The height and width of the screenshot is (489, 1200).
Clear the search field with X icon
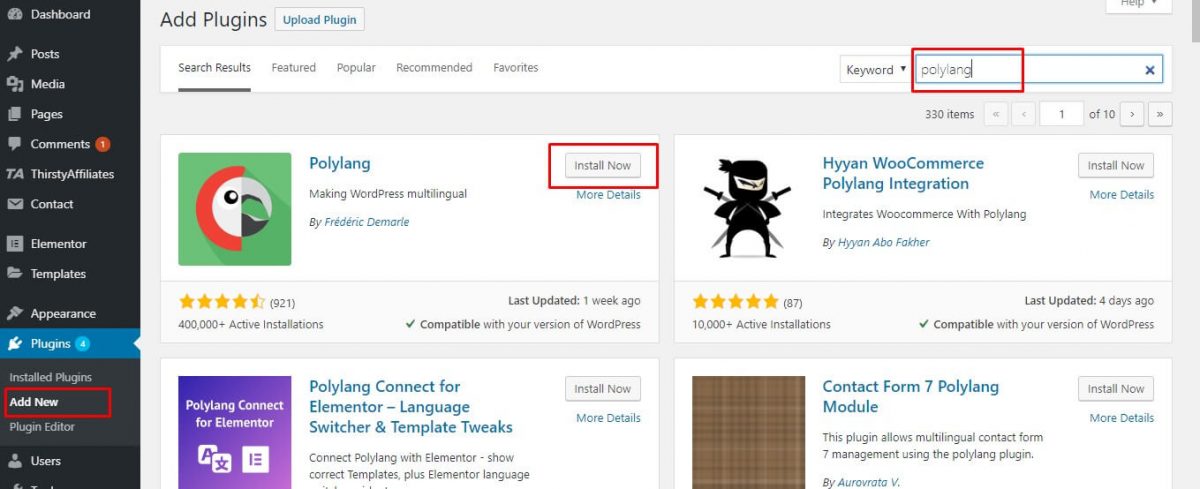(1150, 70)
